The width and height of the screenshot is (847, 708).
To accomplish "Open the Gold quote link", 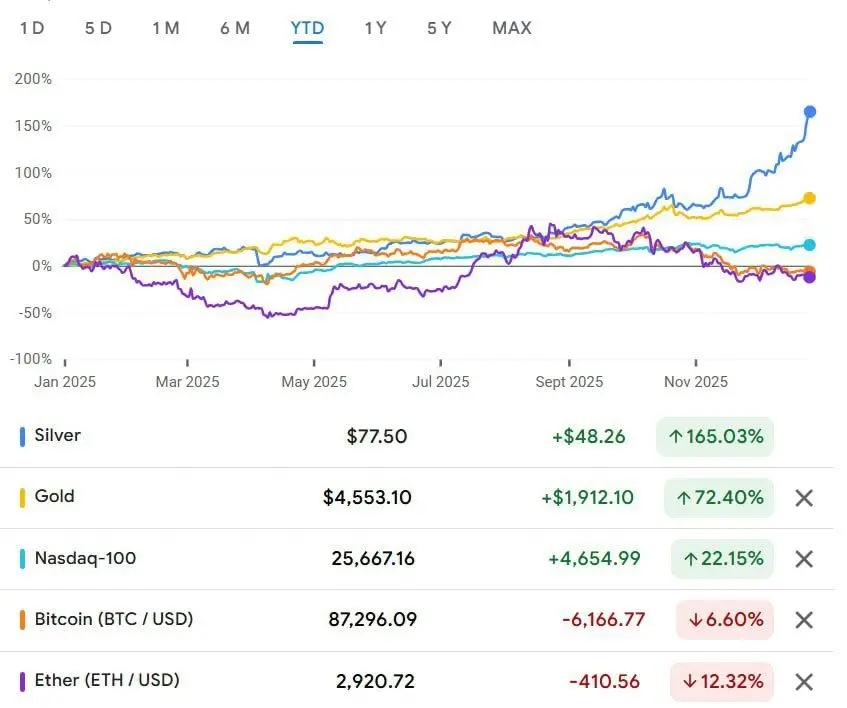I will (54, 497).
